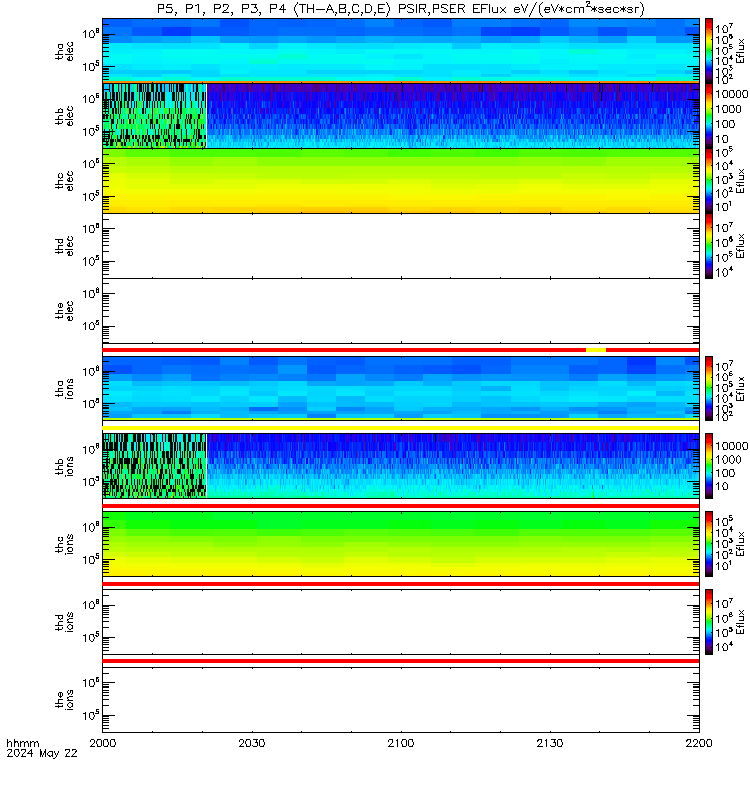750x800 pixels.
Task: Select the 'tha ions' panel label
Action: [64, 388]
